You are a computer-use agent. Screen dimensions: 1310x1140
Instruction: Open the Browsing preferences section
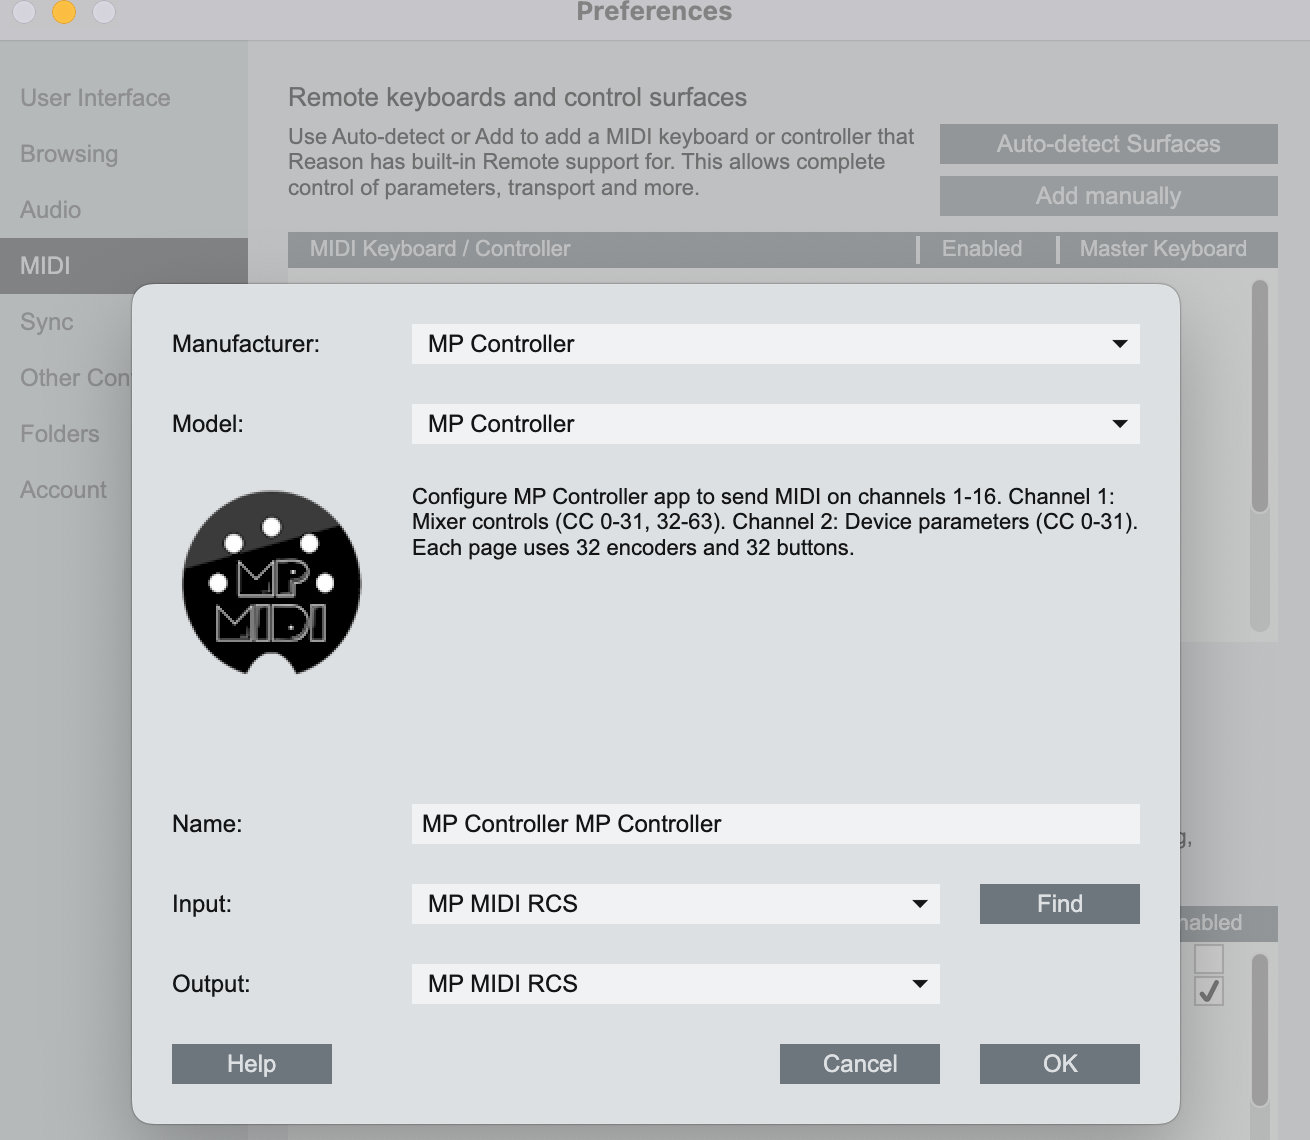click(x=69, y=154)
